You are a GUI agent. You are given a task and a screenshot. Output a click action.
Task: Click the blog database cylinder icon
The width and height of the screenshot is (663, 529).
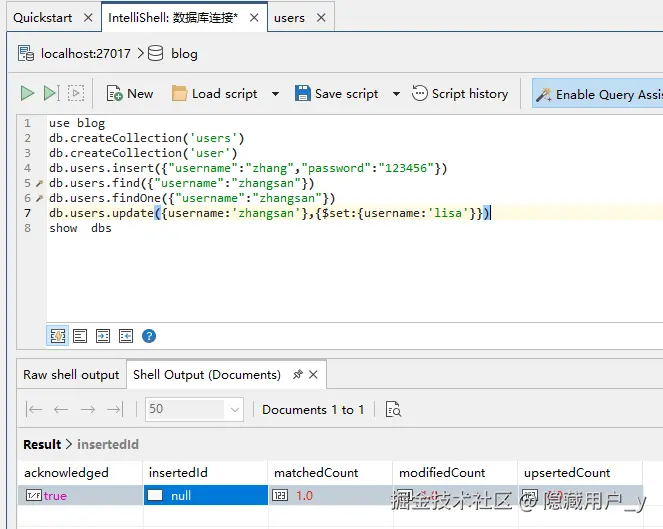pos(156,53)
